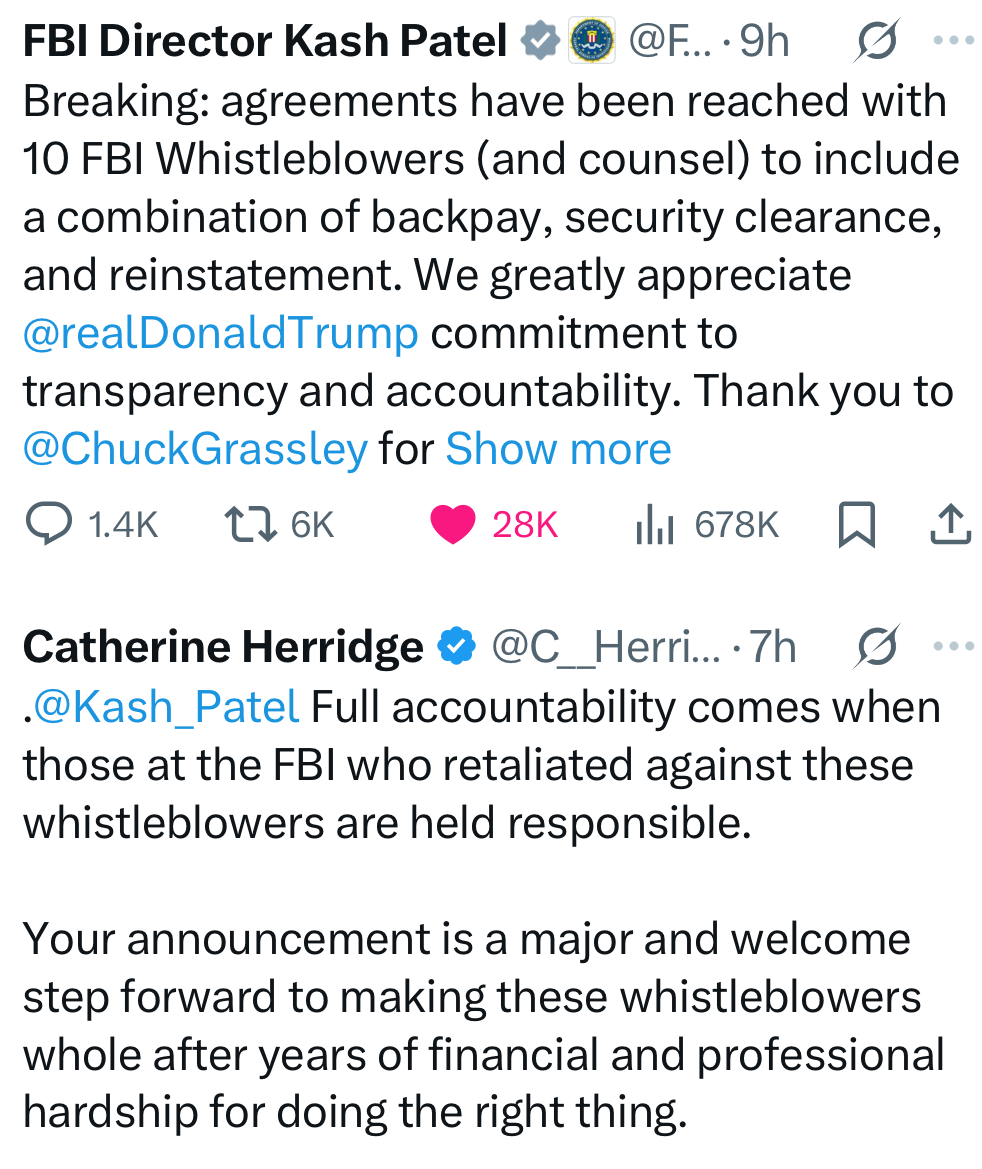Open the @Kash_Patel mention link

(165, 707)
